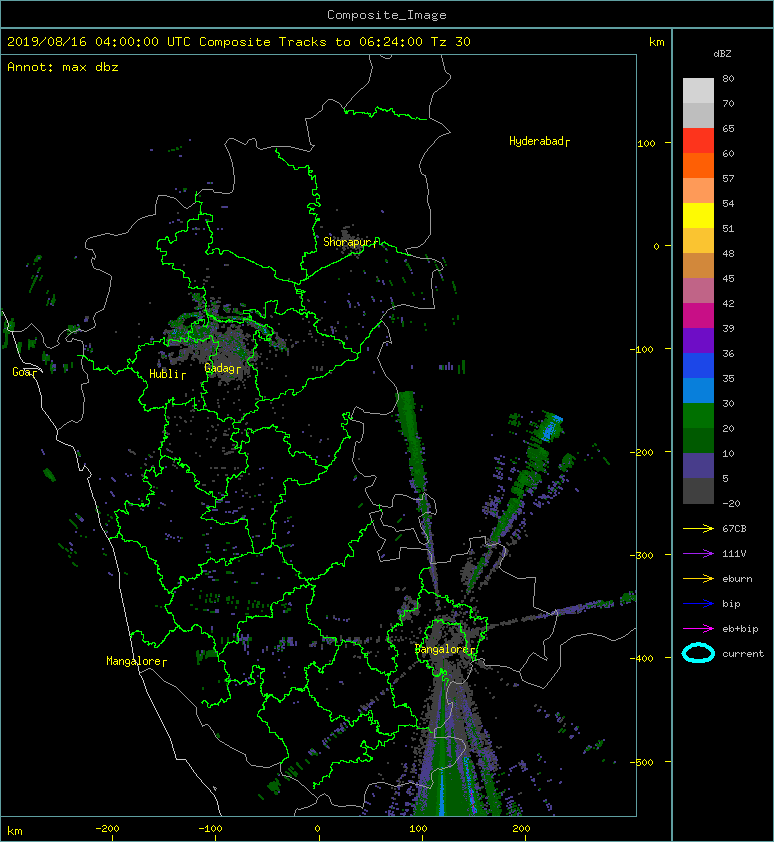Click the light gray 80 dBZ swatch

click(x=698, y=91)
